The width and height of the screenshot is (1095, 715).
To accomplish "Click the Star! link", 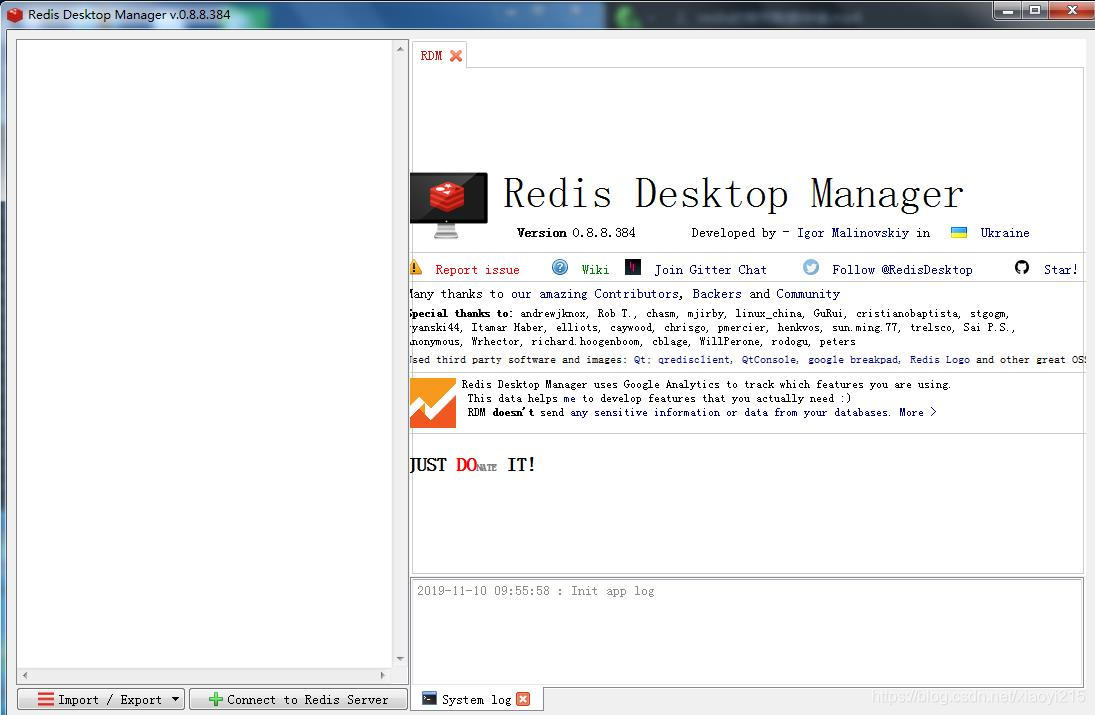I will tap(1060, 270).
